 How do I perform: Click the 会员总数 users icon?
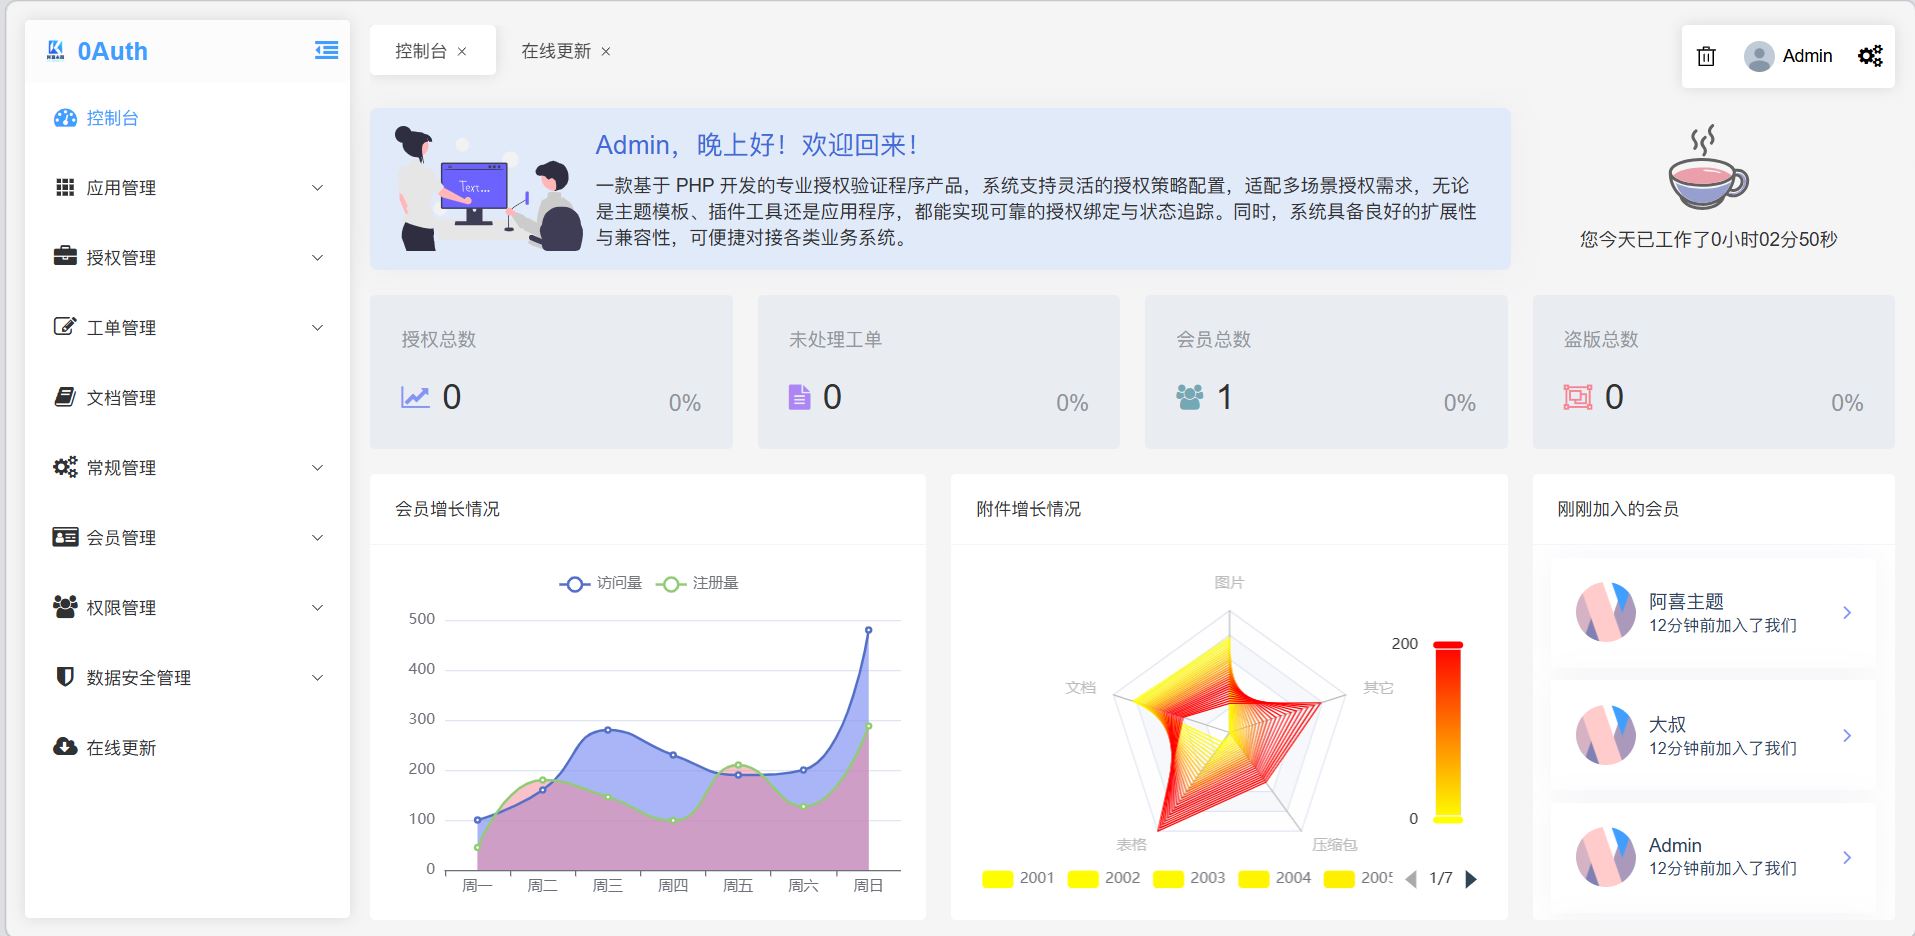point(1190,397)
